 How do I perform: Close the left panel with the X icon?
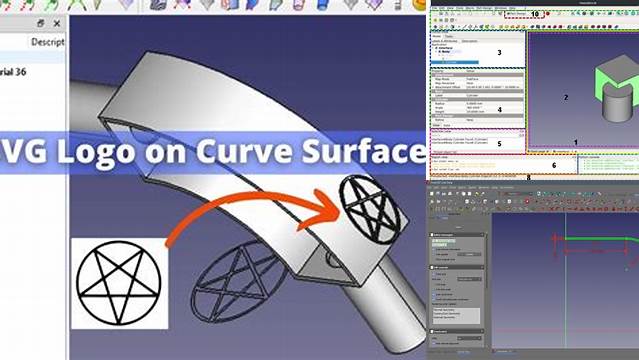click(57, 24)
